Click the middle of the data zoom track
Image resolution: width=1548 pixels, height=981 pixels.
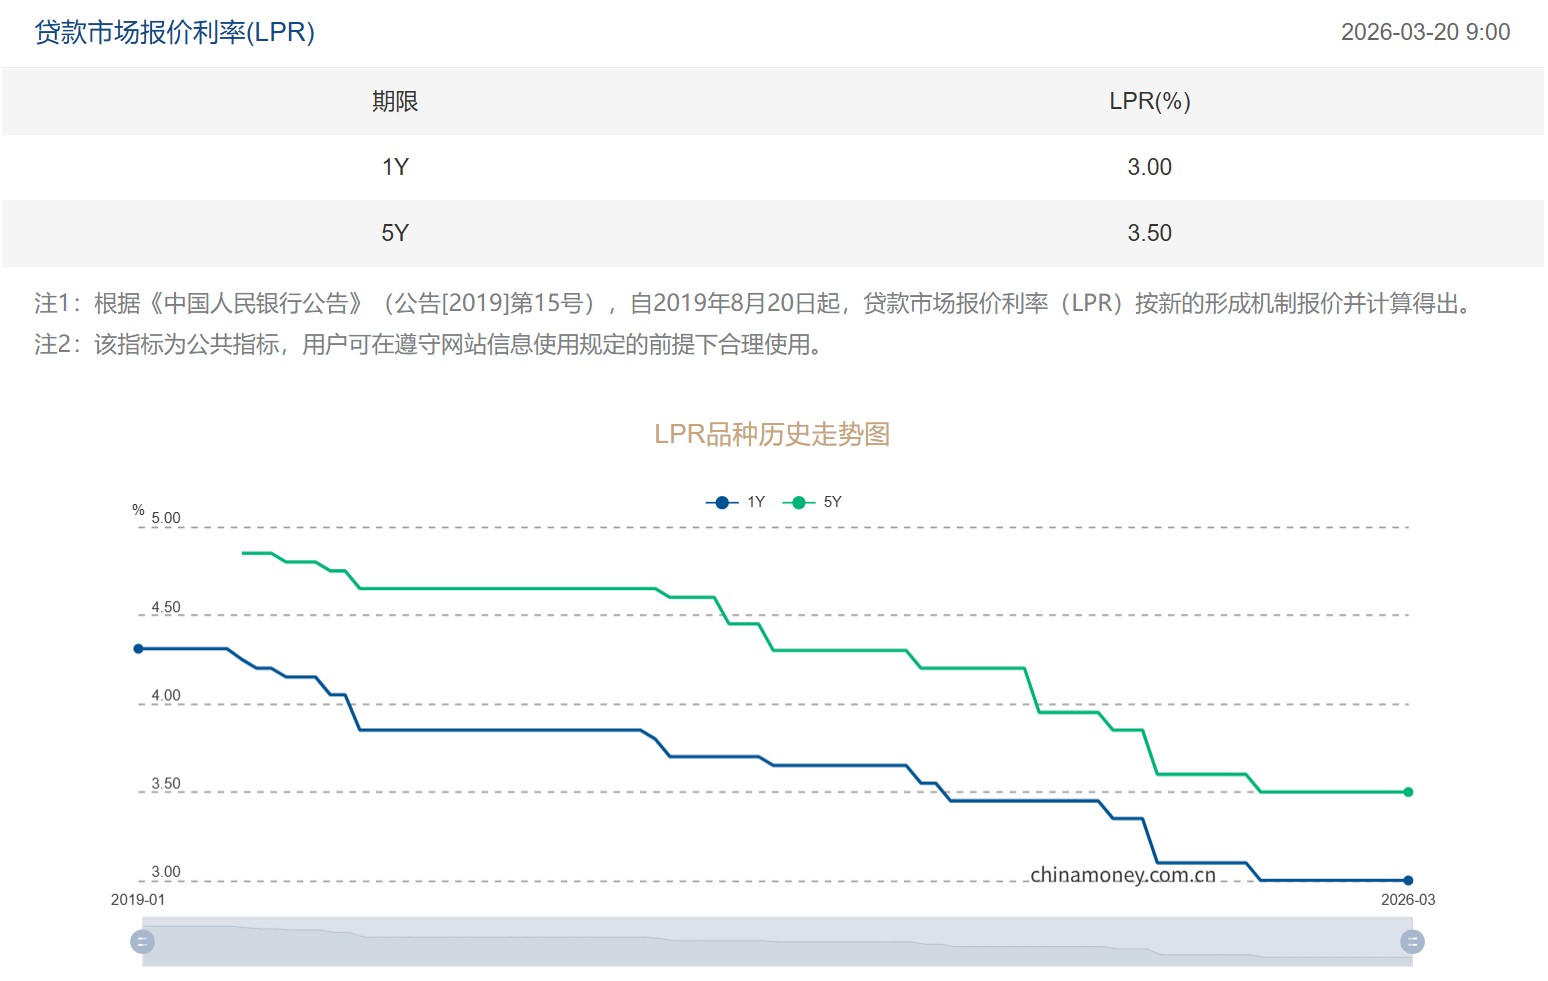(777, 942)
